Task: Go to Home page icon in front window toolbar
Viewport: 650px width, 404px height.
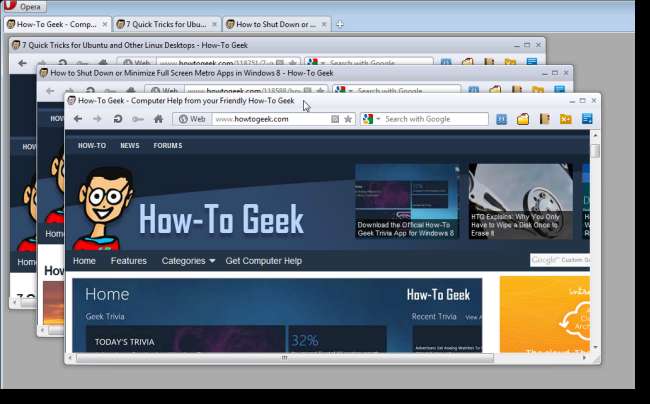Action: [x=158, y=119]
